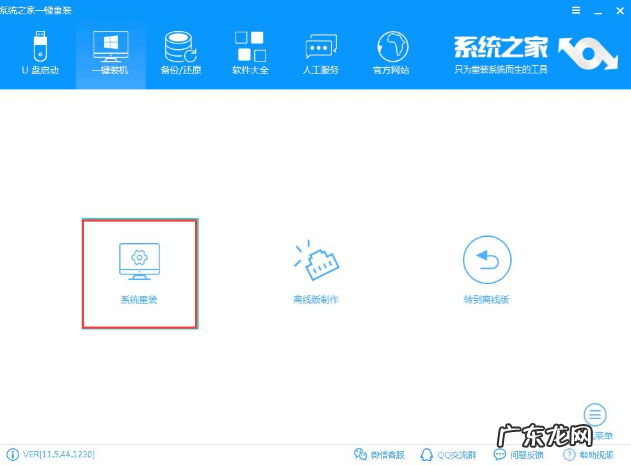This screenshot has width=631, height=465.
Task: Open the U盘启动 USB boot tab
Action: pyautogui.click(x=40, y=53)
